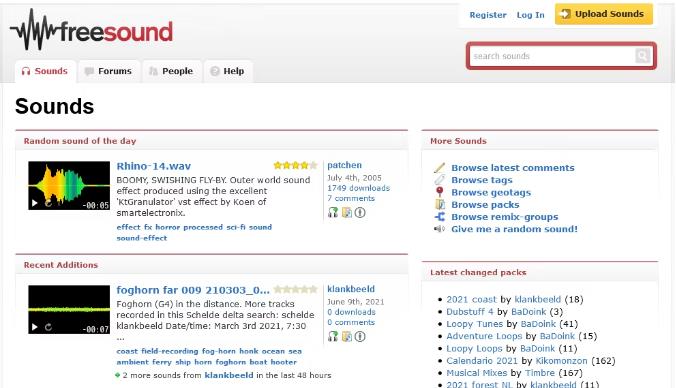Open the People tab
The width and height of the screenshot is (676, 388).
pos(172,71)
